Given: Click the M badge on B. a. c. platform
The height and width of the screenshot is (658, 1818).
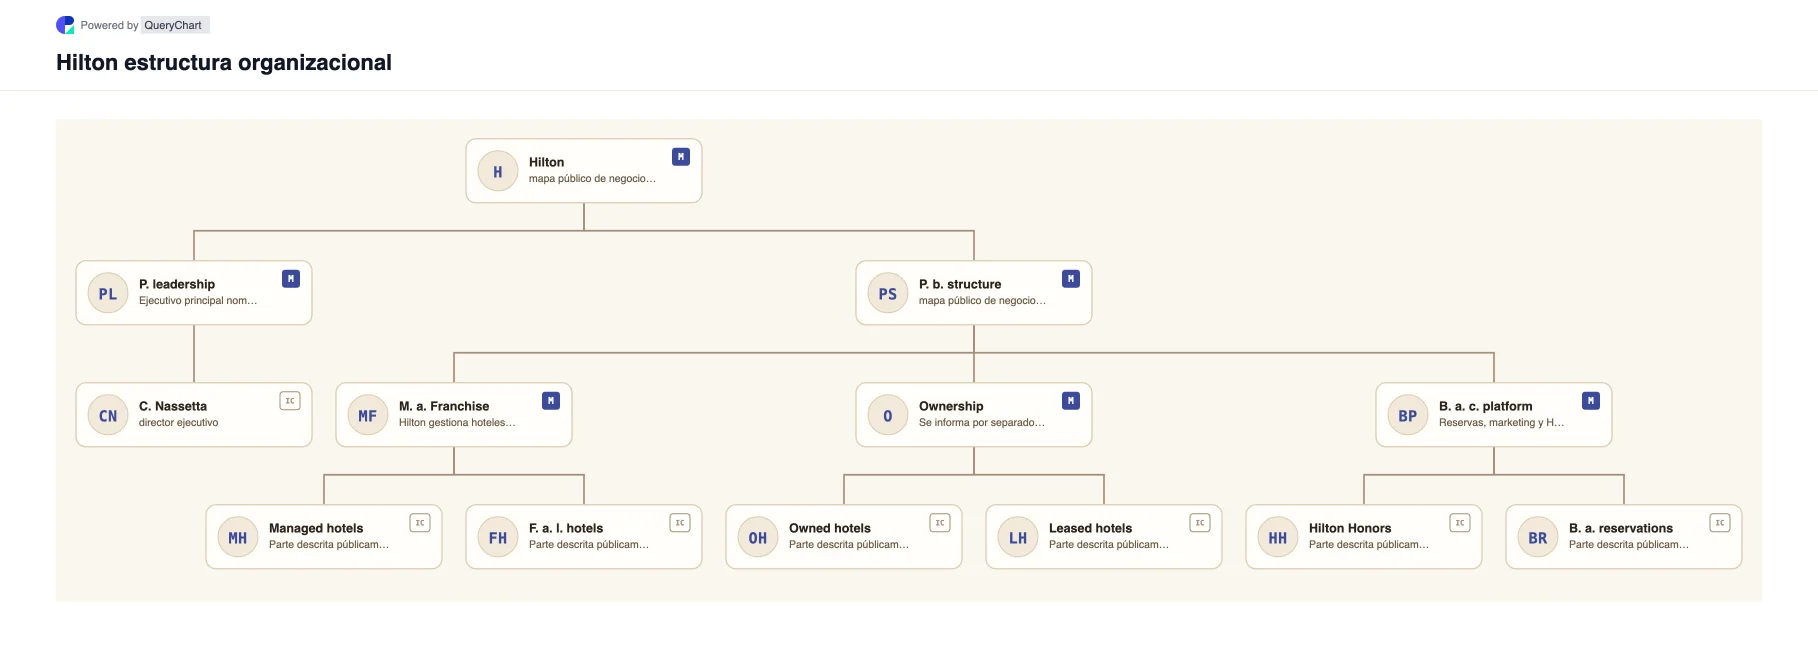Looking at the screenshot, I should point(1591,401).
